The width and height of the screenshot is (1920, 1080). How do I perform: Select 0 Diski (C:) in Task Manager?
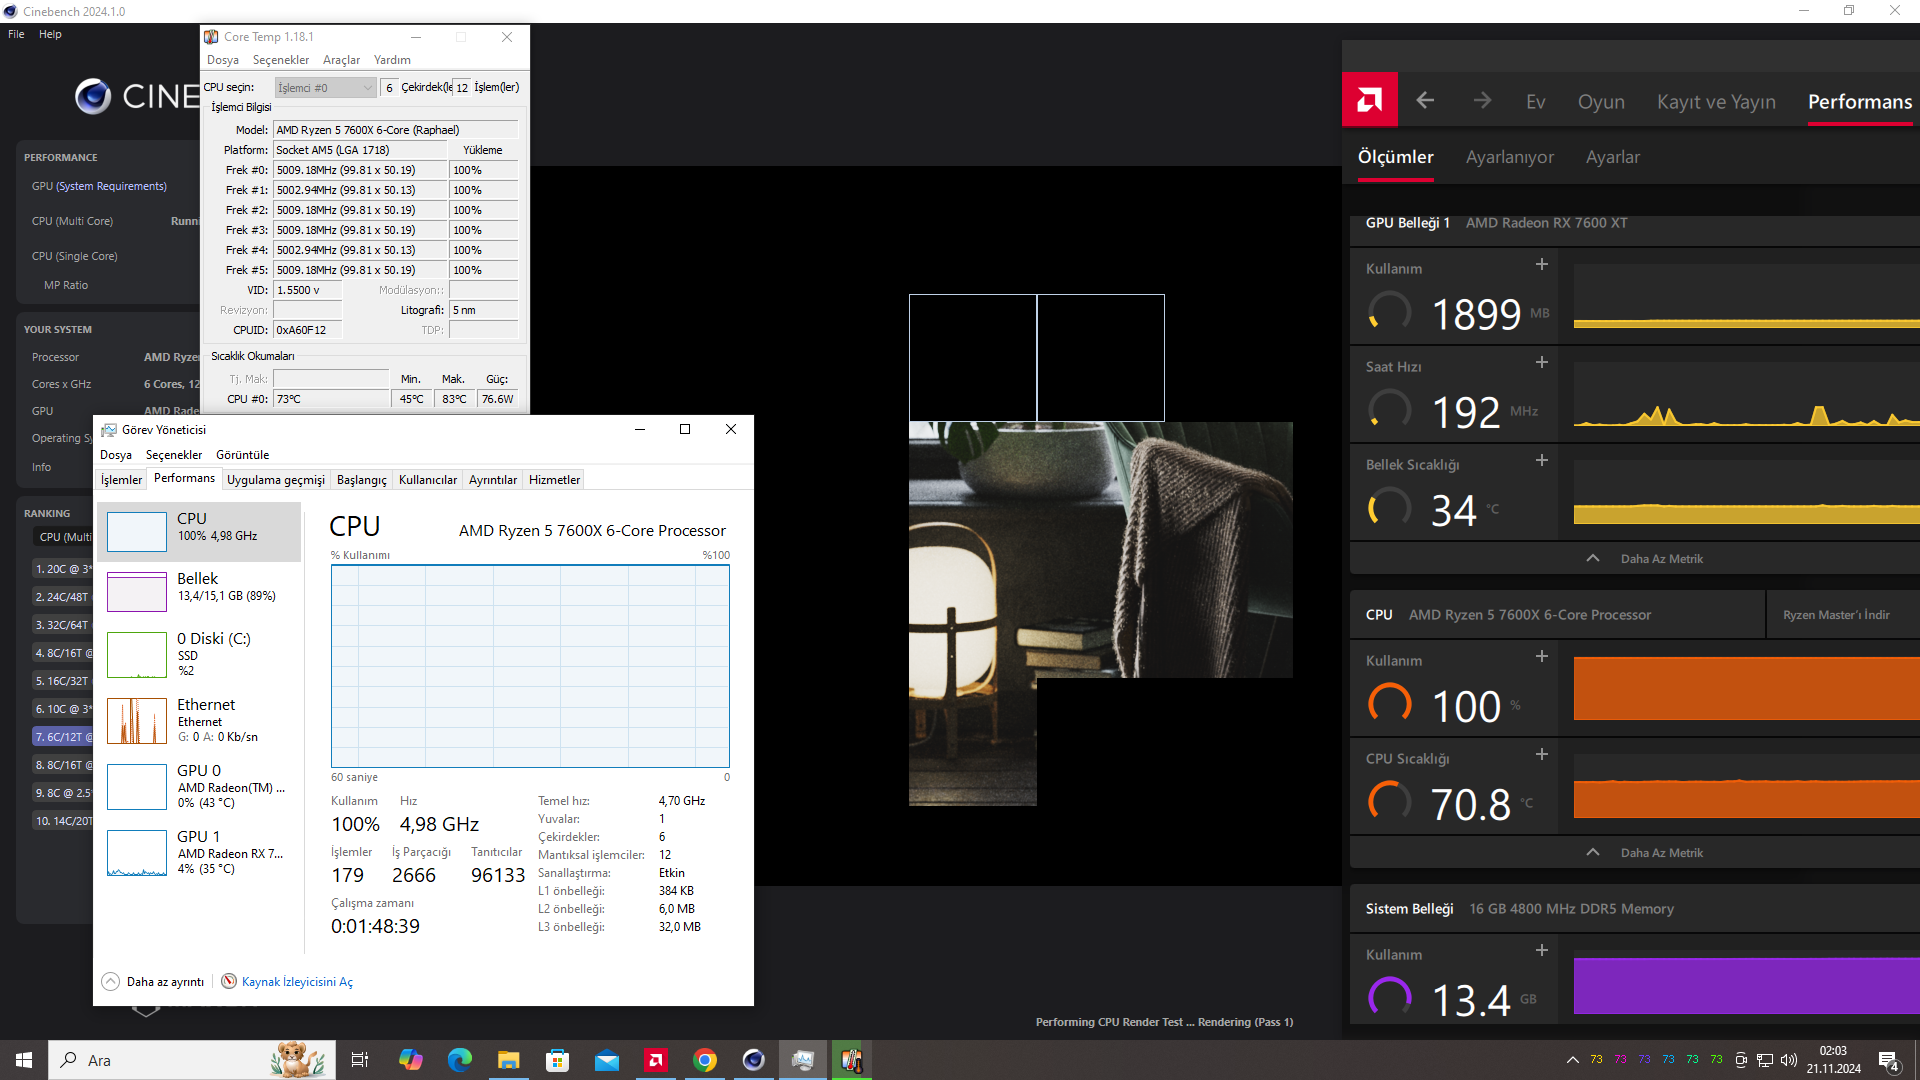pos(200,655)
